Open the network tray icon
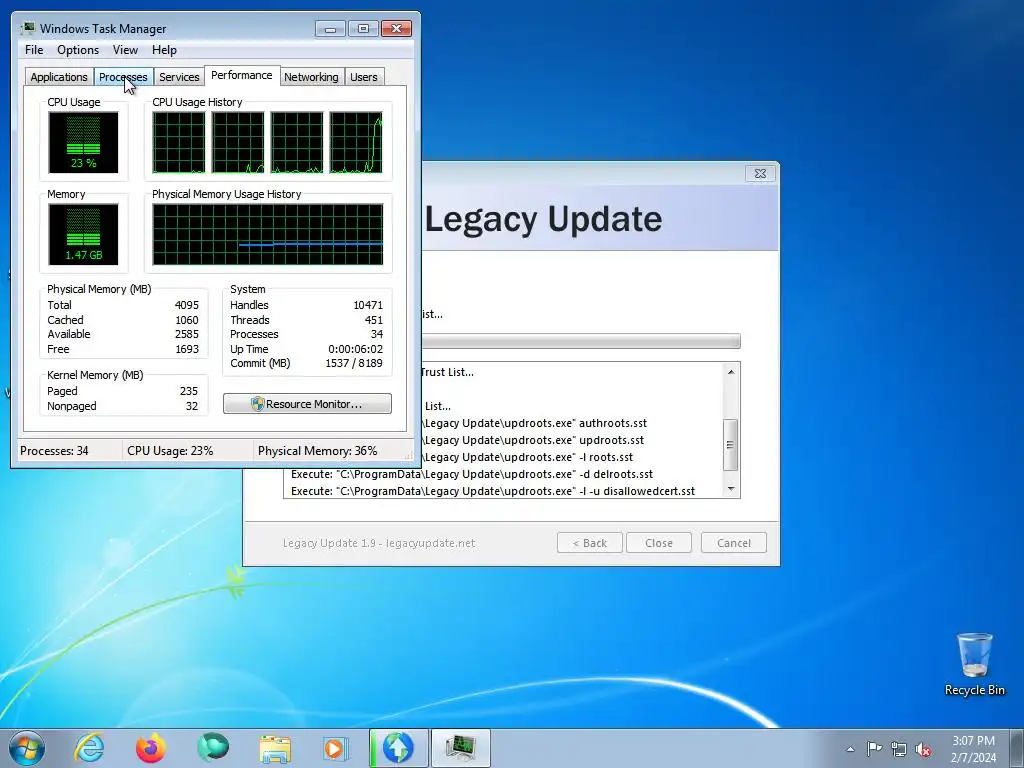Viewport: 1024px width, 768px height. (899, 749)
